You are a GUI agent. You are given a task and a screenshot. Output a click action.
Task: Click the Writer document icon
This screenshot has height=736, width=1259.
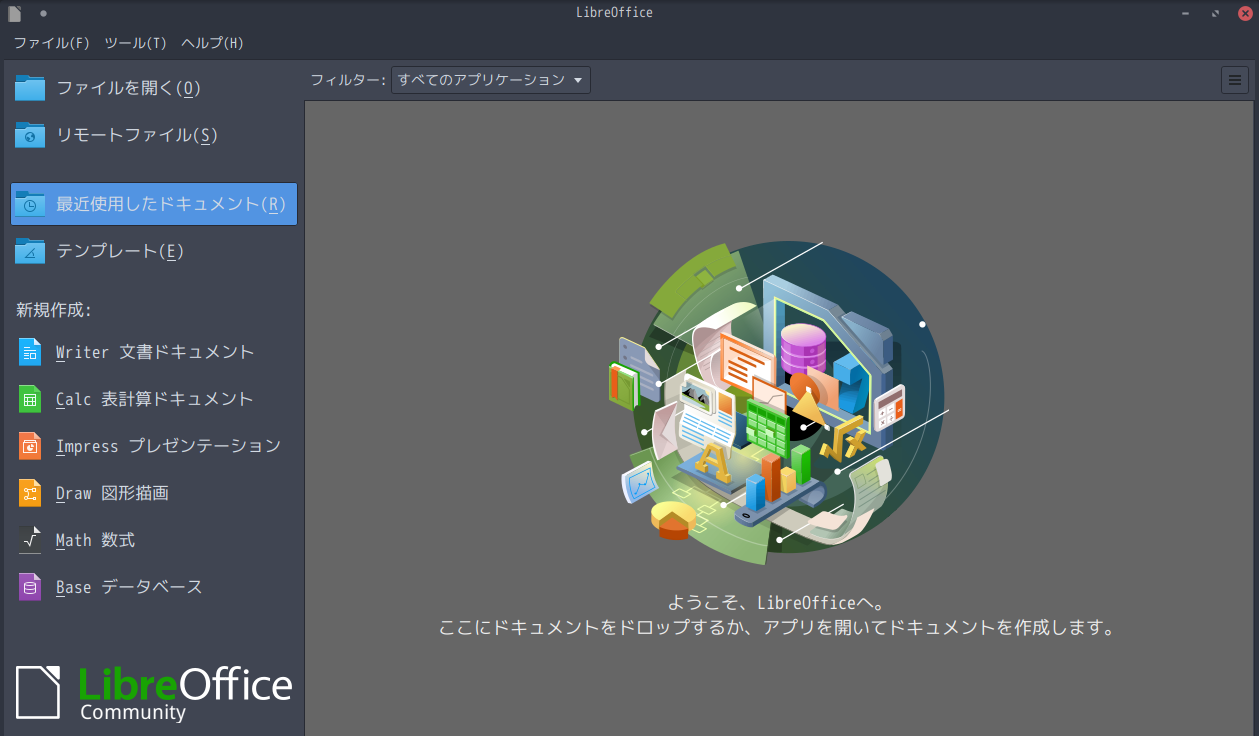tap(30, 352)
